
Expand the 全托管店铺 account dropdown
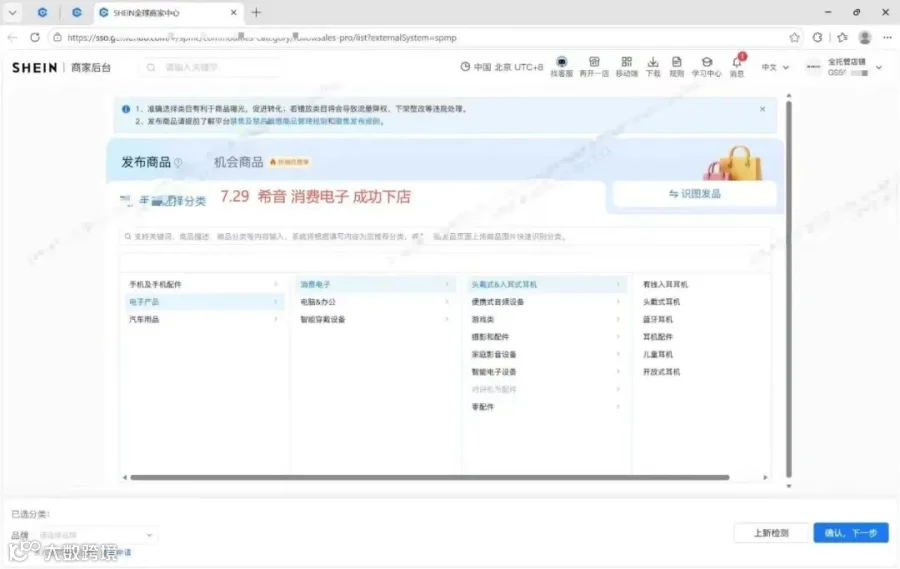point(879,68)
